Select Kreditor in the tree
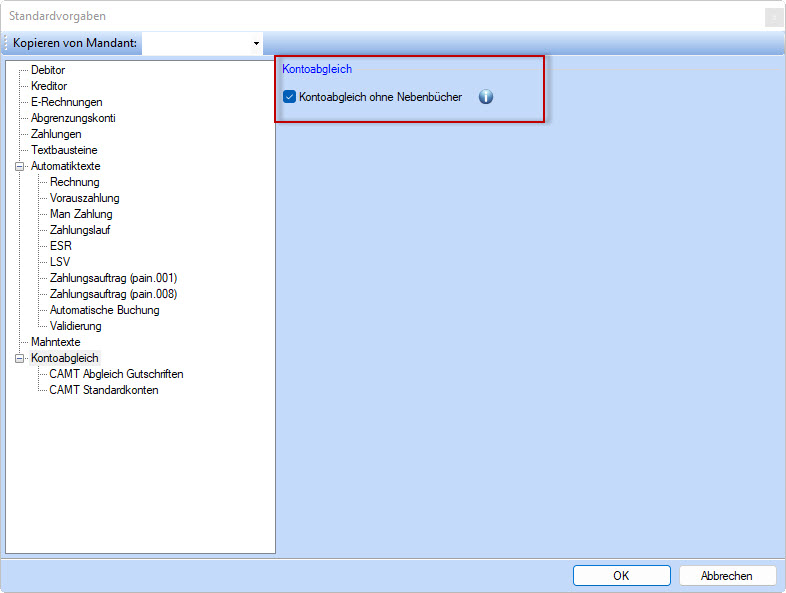786x593 pixels. click(x=49, y=86)
